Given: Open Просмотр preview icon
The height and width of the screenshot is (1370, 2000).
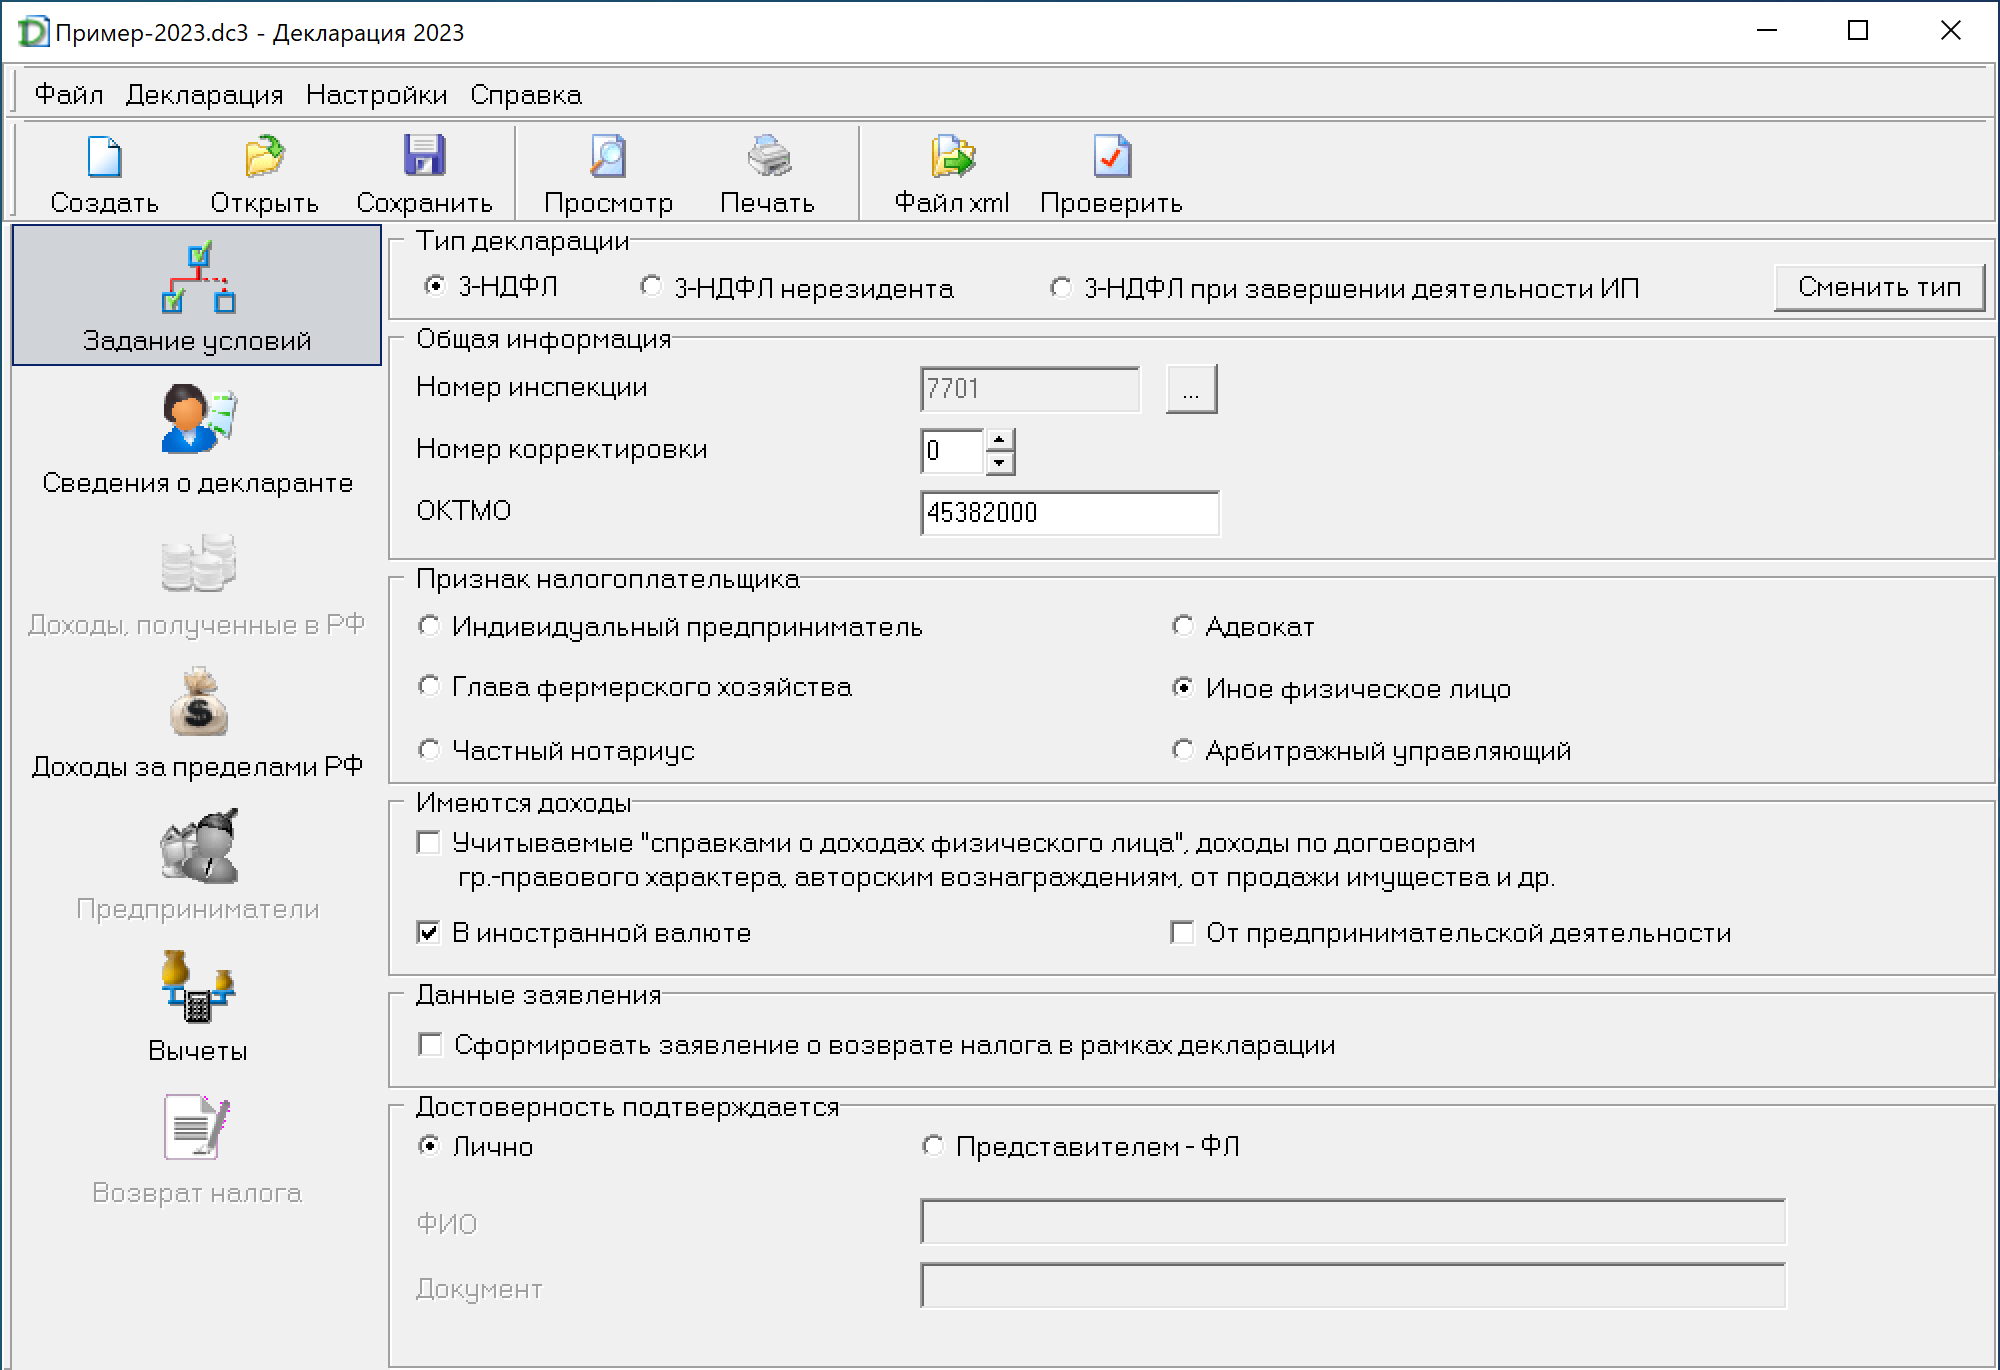Looking at the screenshot, I should [608, 158].
